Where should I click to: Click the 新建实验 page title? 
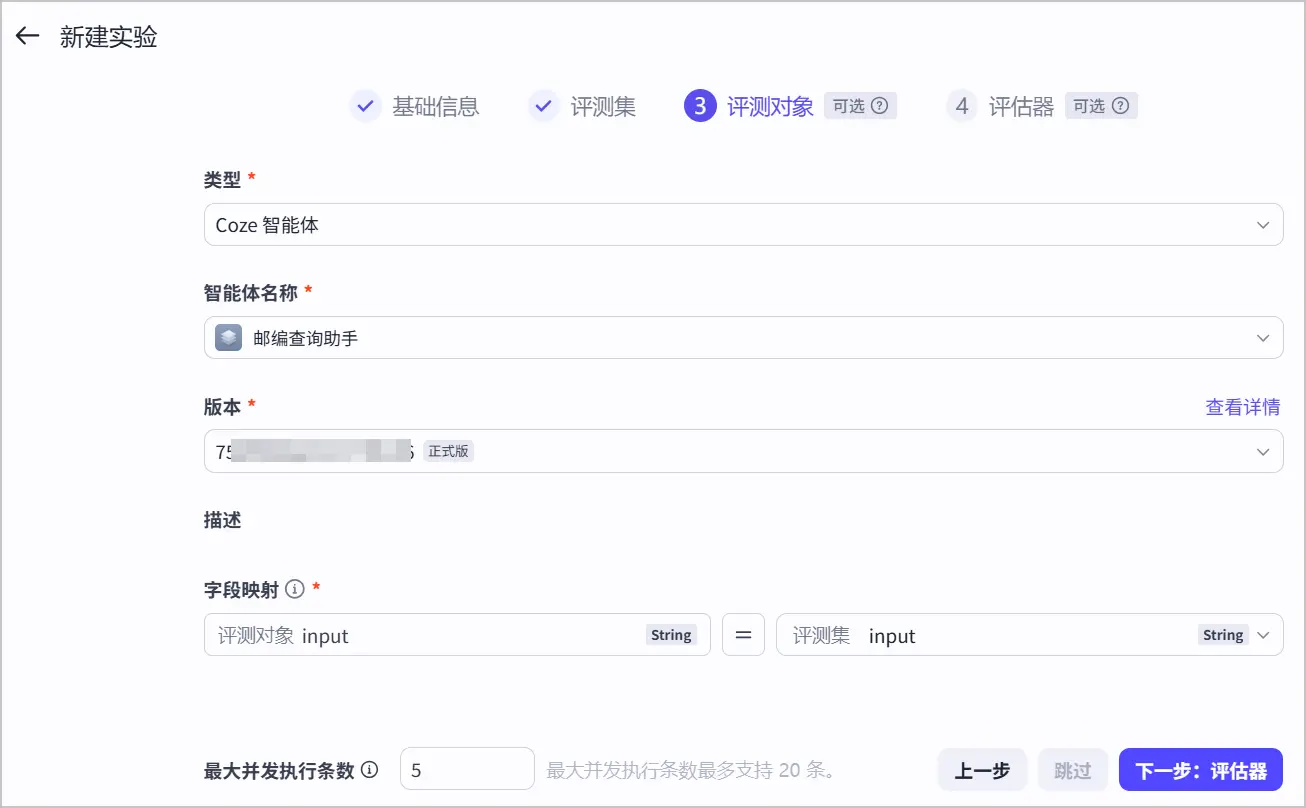[x=109, y=37]
